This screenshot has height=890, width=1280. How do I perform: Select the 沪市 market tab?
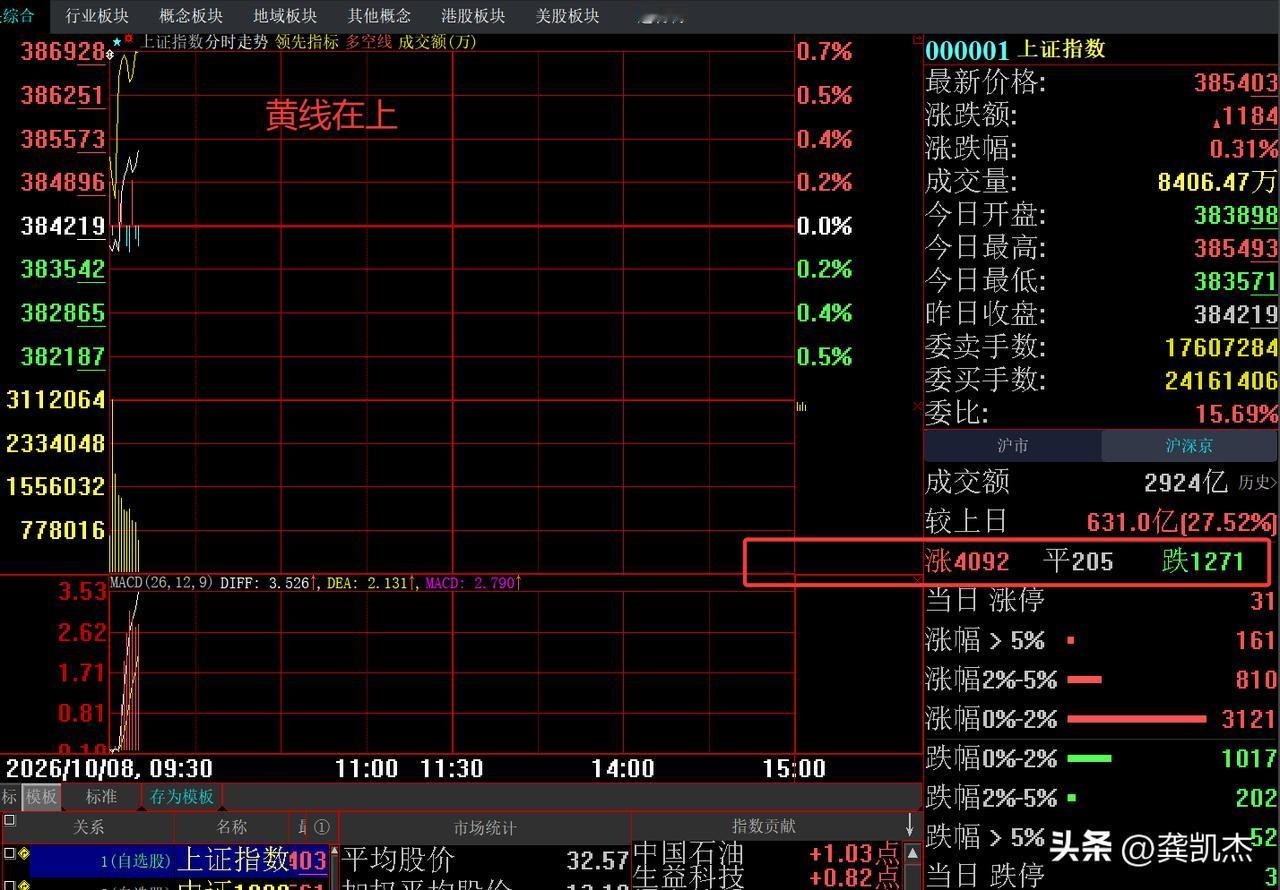(x=1012, y=446)
